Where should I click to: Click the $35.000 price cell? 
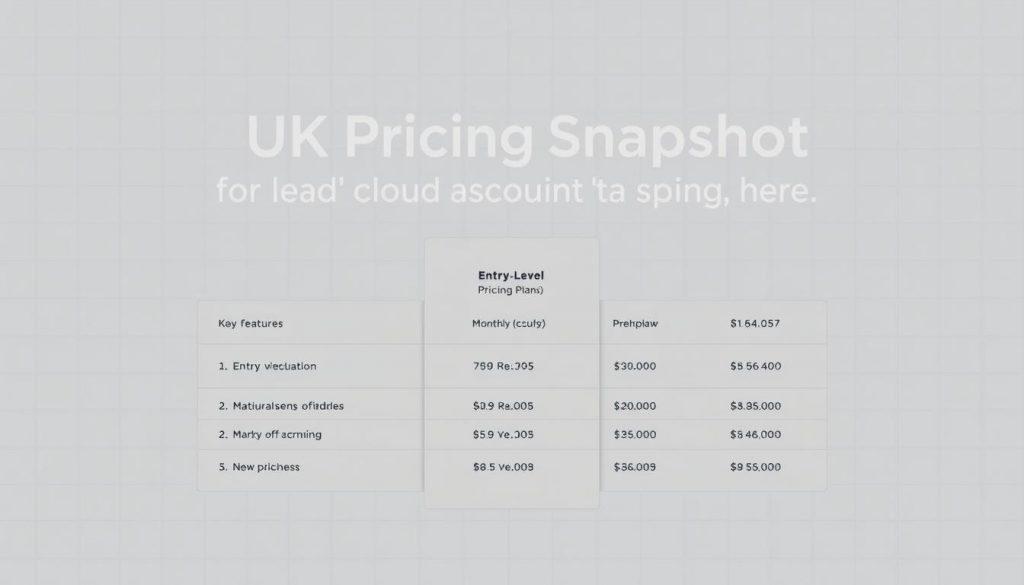coord(634,435)
